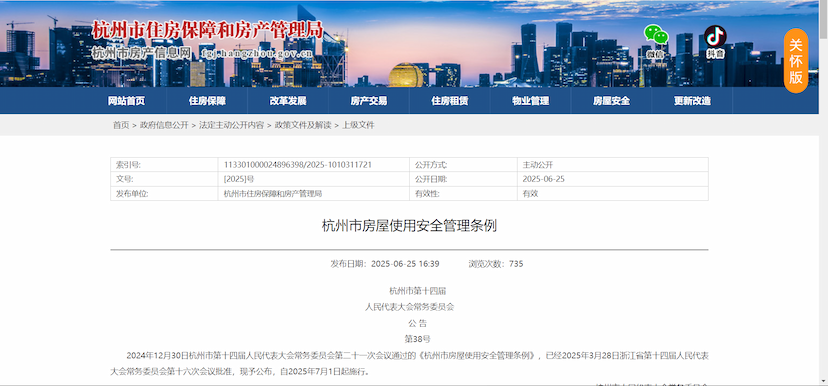
Task: Click the 2025-06-25 date cell
Action: (x=613, y=179)
